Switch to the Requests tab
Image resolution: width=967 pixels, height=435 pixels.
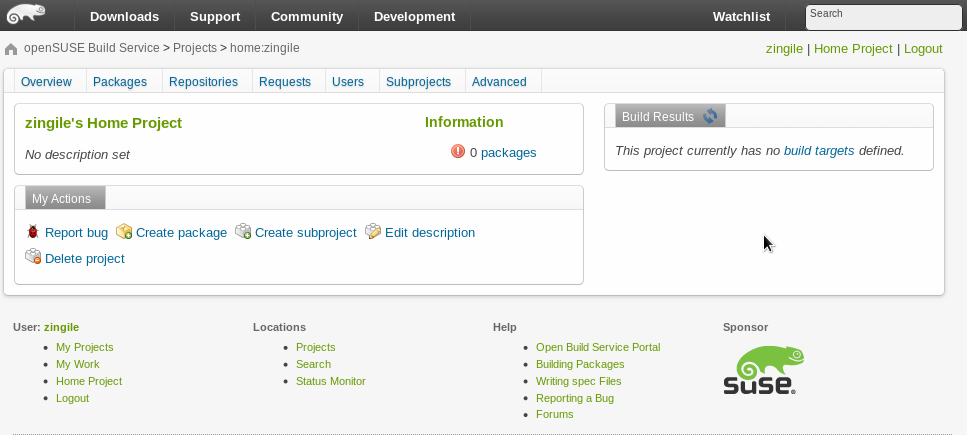[285, 81]
